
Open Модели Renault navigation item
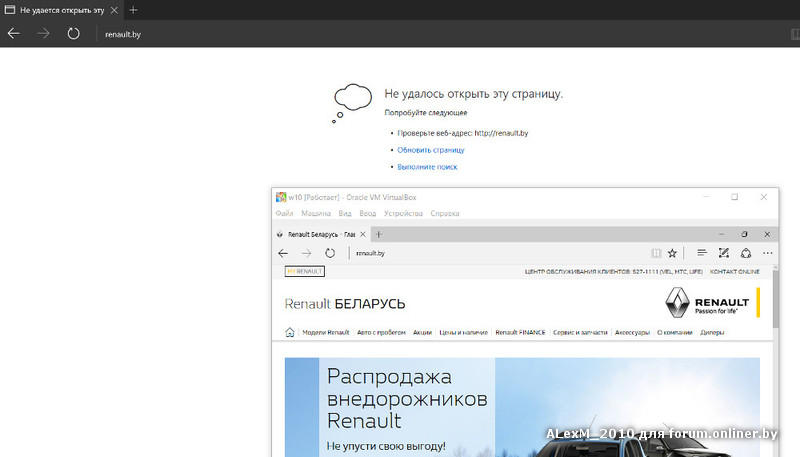[325, 333]
